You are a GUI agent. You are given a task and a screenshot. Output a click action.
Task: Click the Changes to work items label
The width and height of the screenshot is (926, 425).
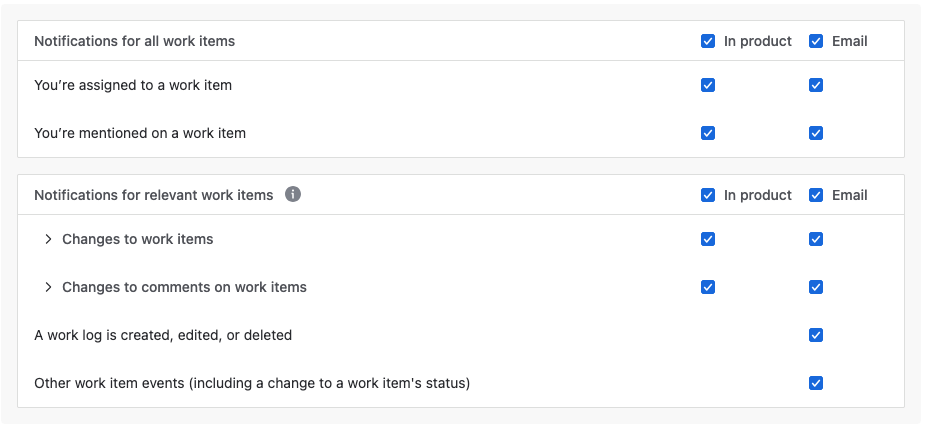point(138,239)
